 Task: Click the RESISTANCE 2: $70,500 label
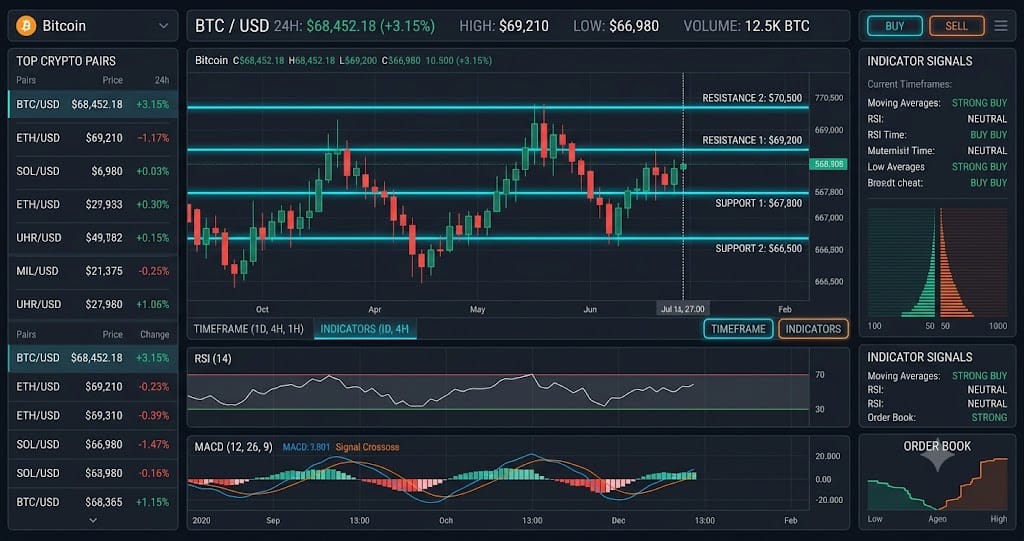pyautogui.click(x=752, y=98)
